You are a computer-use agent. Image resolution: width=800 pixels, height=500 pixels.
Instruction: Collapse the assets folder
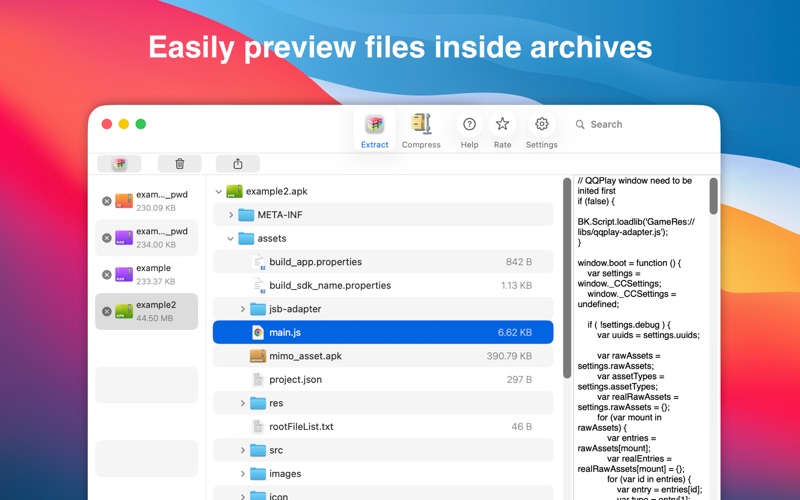tap(231, 239)
